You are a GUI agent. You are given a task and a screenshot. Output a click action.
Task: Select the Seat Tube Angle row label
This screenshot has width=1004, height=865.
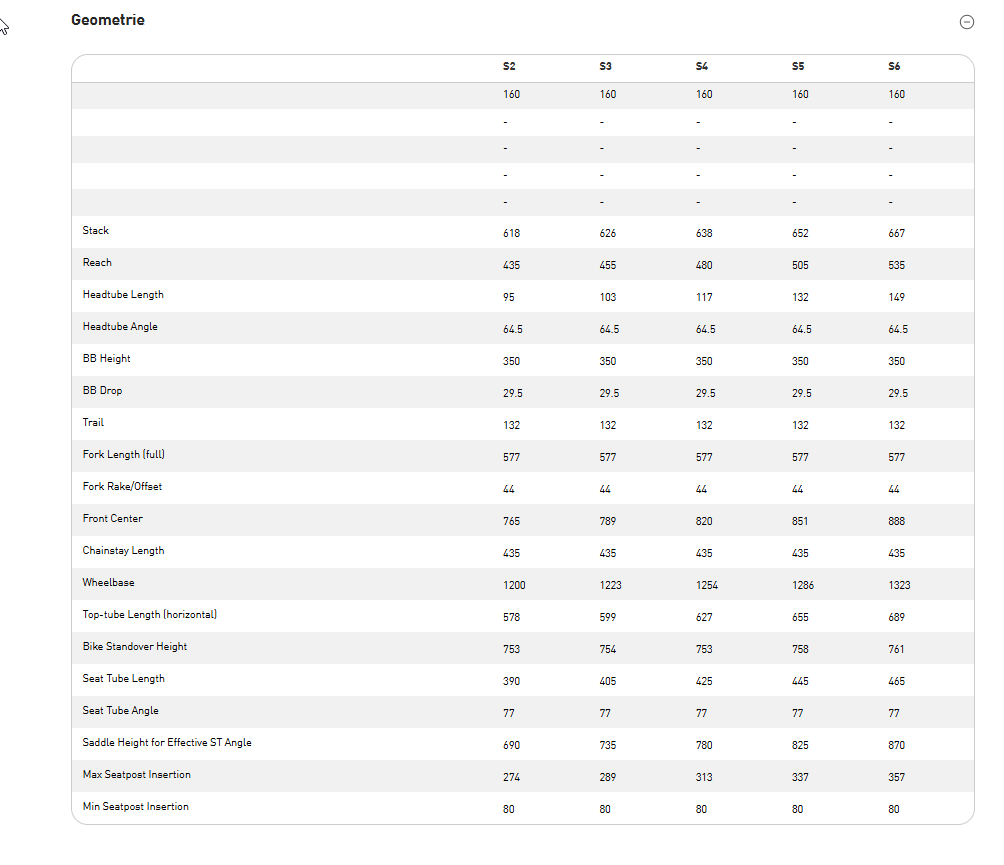coord(120,711)
